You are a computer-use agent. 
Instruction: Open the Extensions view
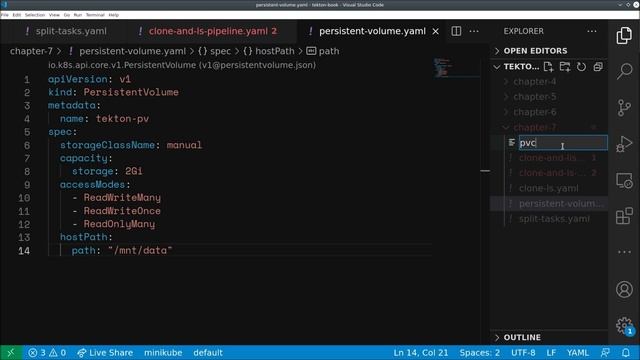[x=624, y=216]
